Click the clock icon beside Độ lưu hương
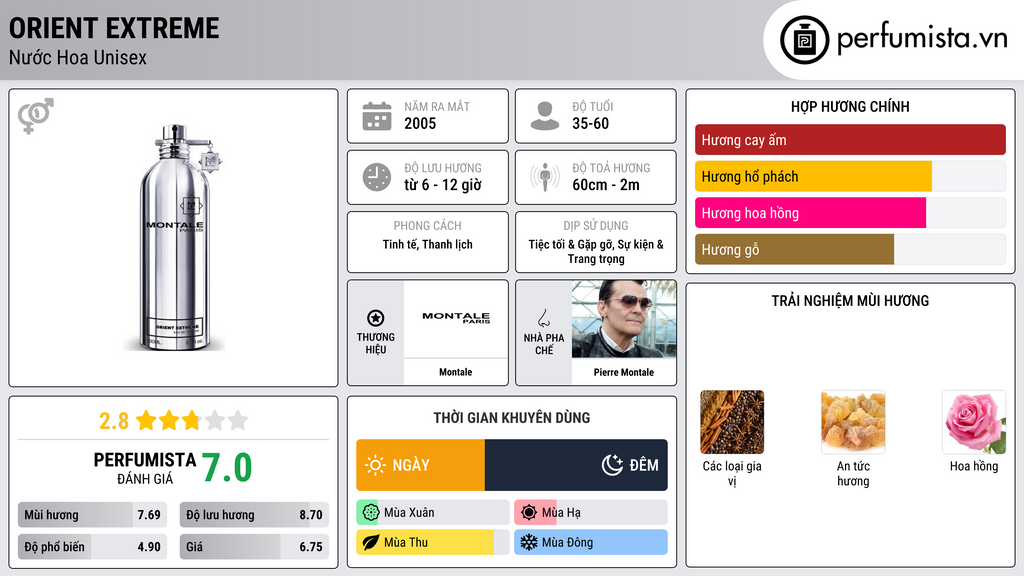 click(x=377, y=177)
